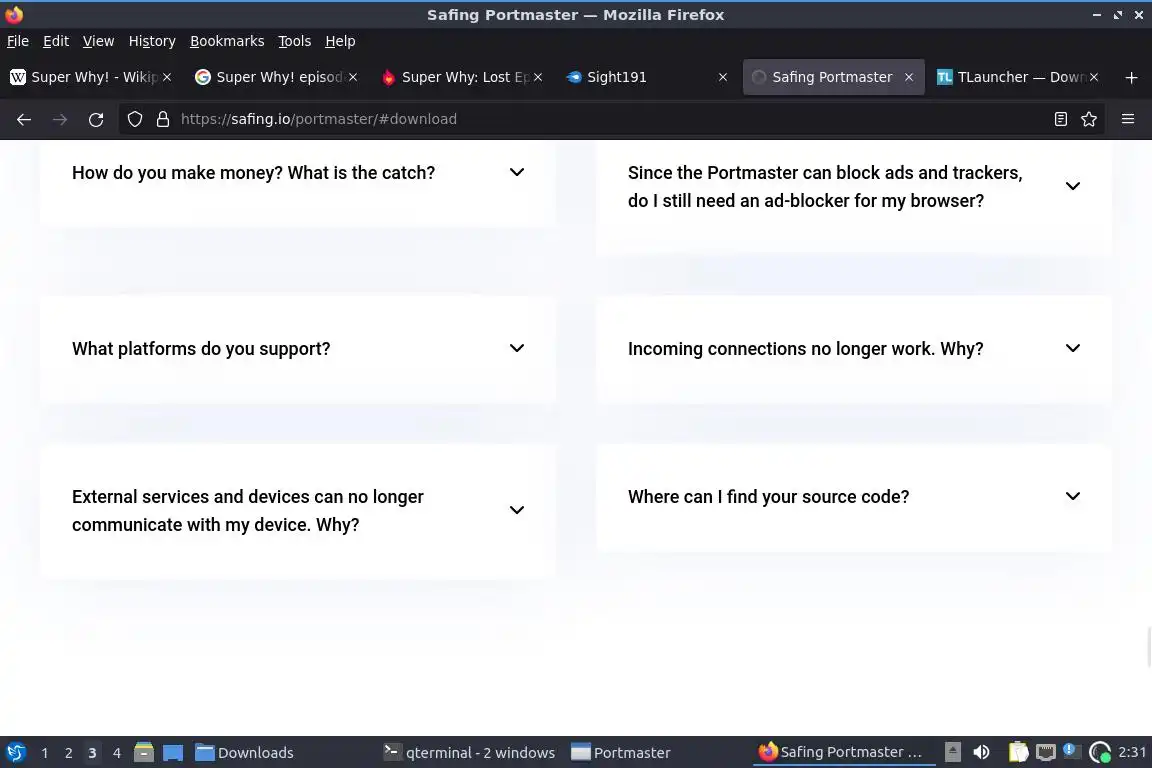Open the removable media eject tray icon

(x=952, y=752)
